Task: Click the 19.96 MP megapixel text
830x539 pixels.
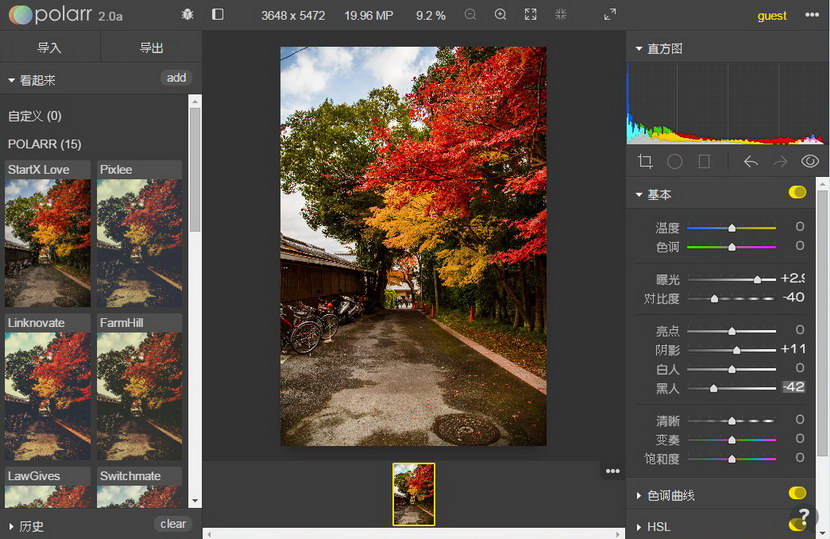Action: (369, 16)
